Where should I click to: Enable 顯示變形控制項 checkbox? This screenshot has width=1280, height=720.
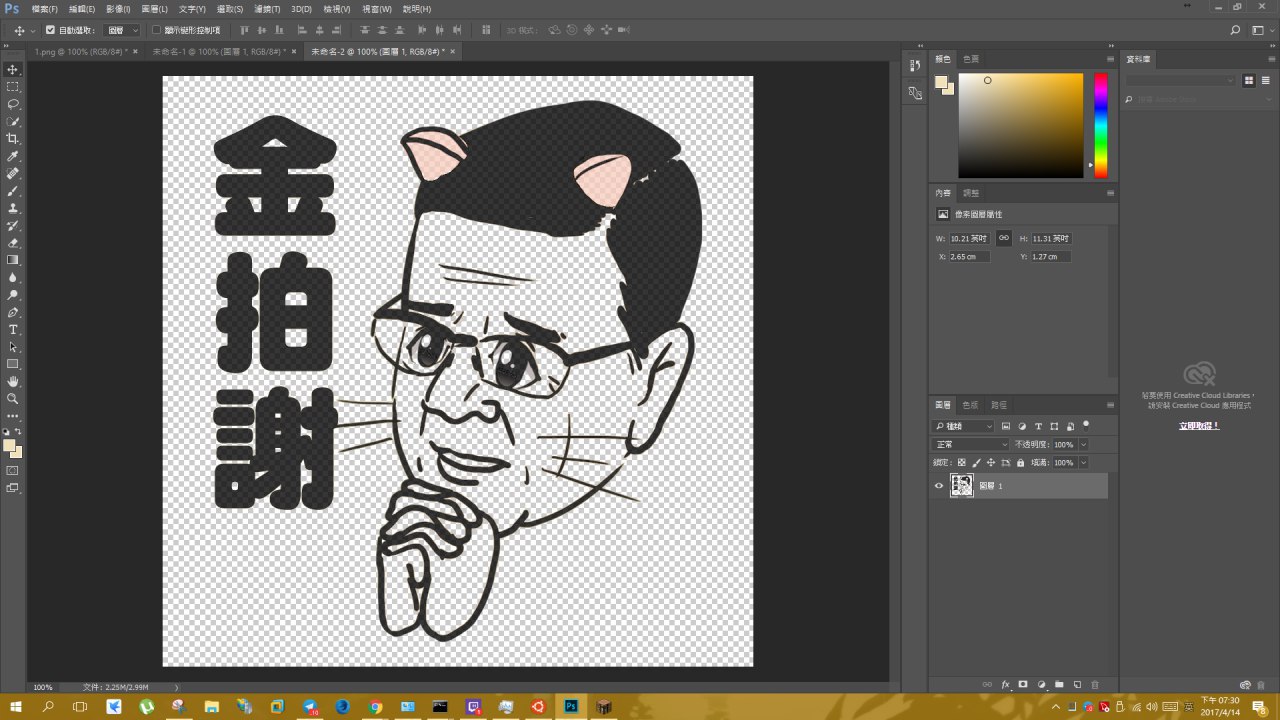[x=157, y=30]
